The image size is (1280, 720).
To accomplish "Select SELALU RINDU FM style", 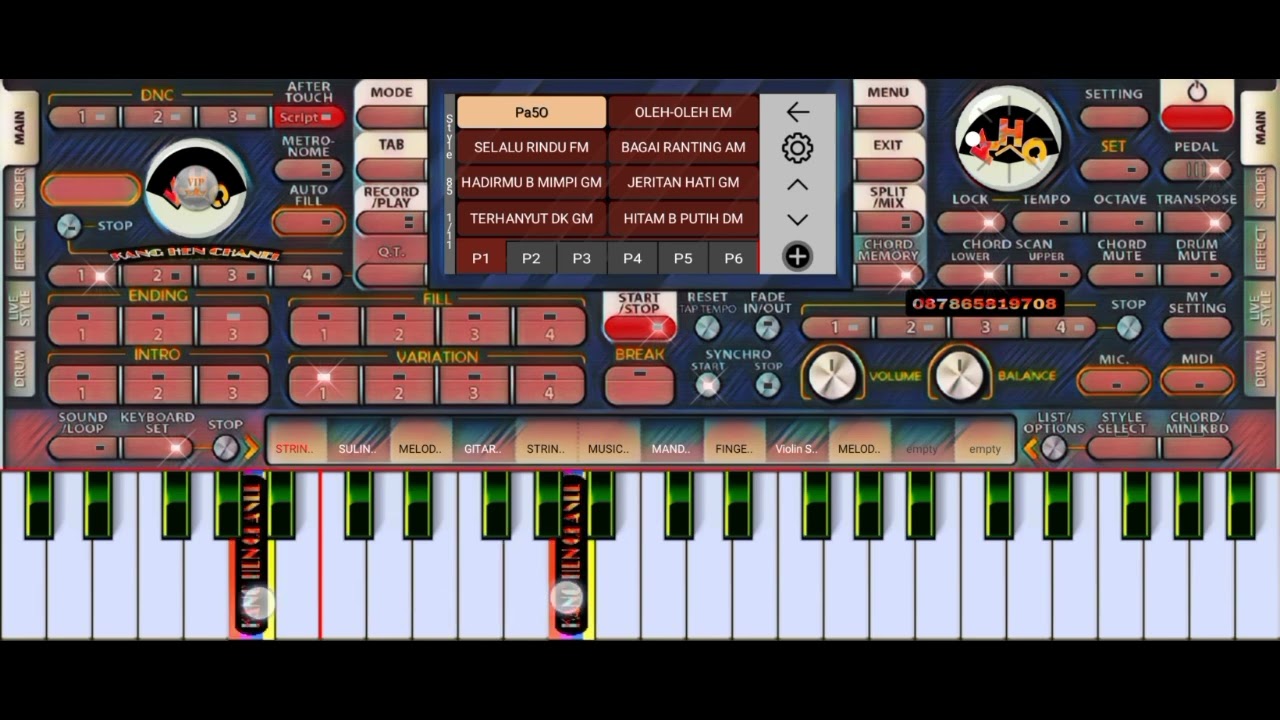I will tap(531, 147).
